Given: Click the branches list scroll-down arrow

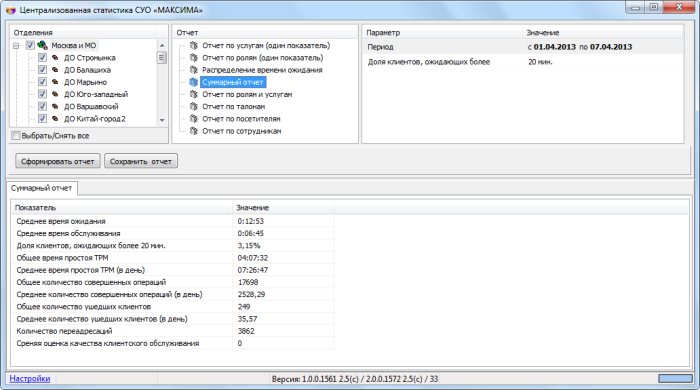Looking at the screenshot, I should tap(162, 120).
